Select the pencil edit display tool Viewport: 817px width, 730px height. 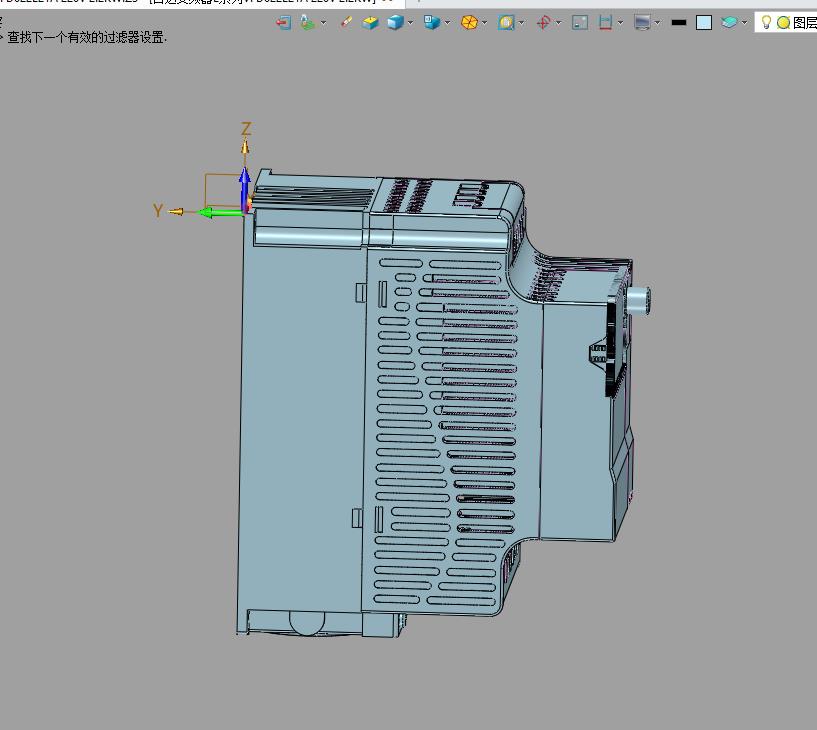346,22
